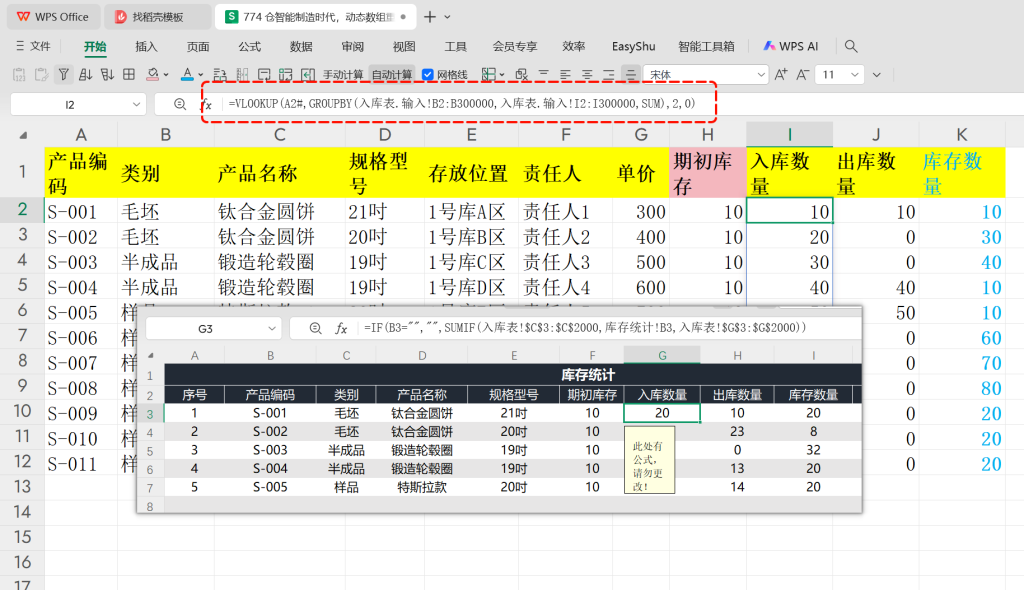Click the WPS Office home logo tab
The height and width of the screenshot is (590, 1024).
(53, 17)
